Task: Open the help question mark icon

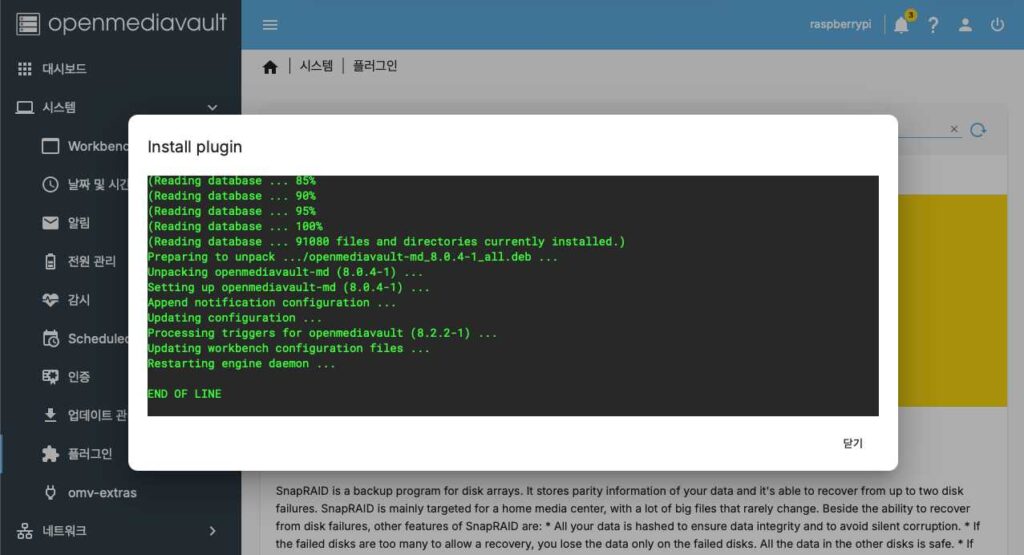Action: pyautogui.click(x=933, y=25)
